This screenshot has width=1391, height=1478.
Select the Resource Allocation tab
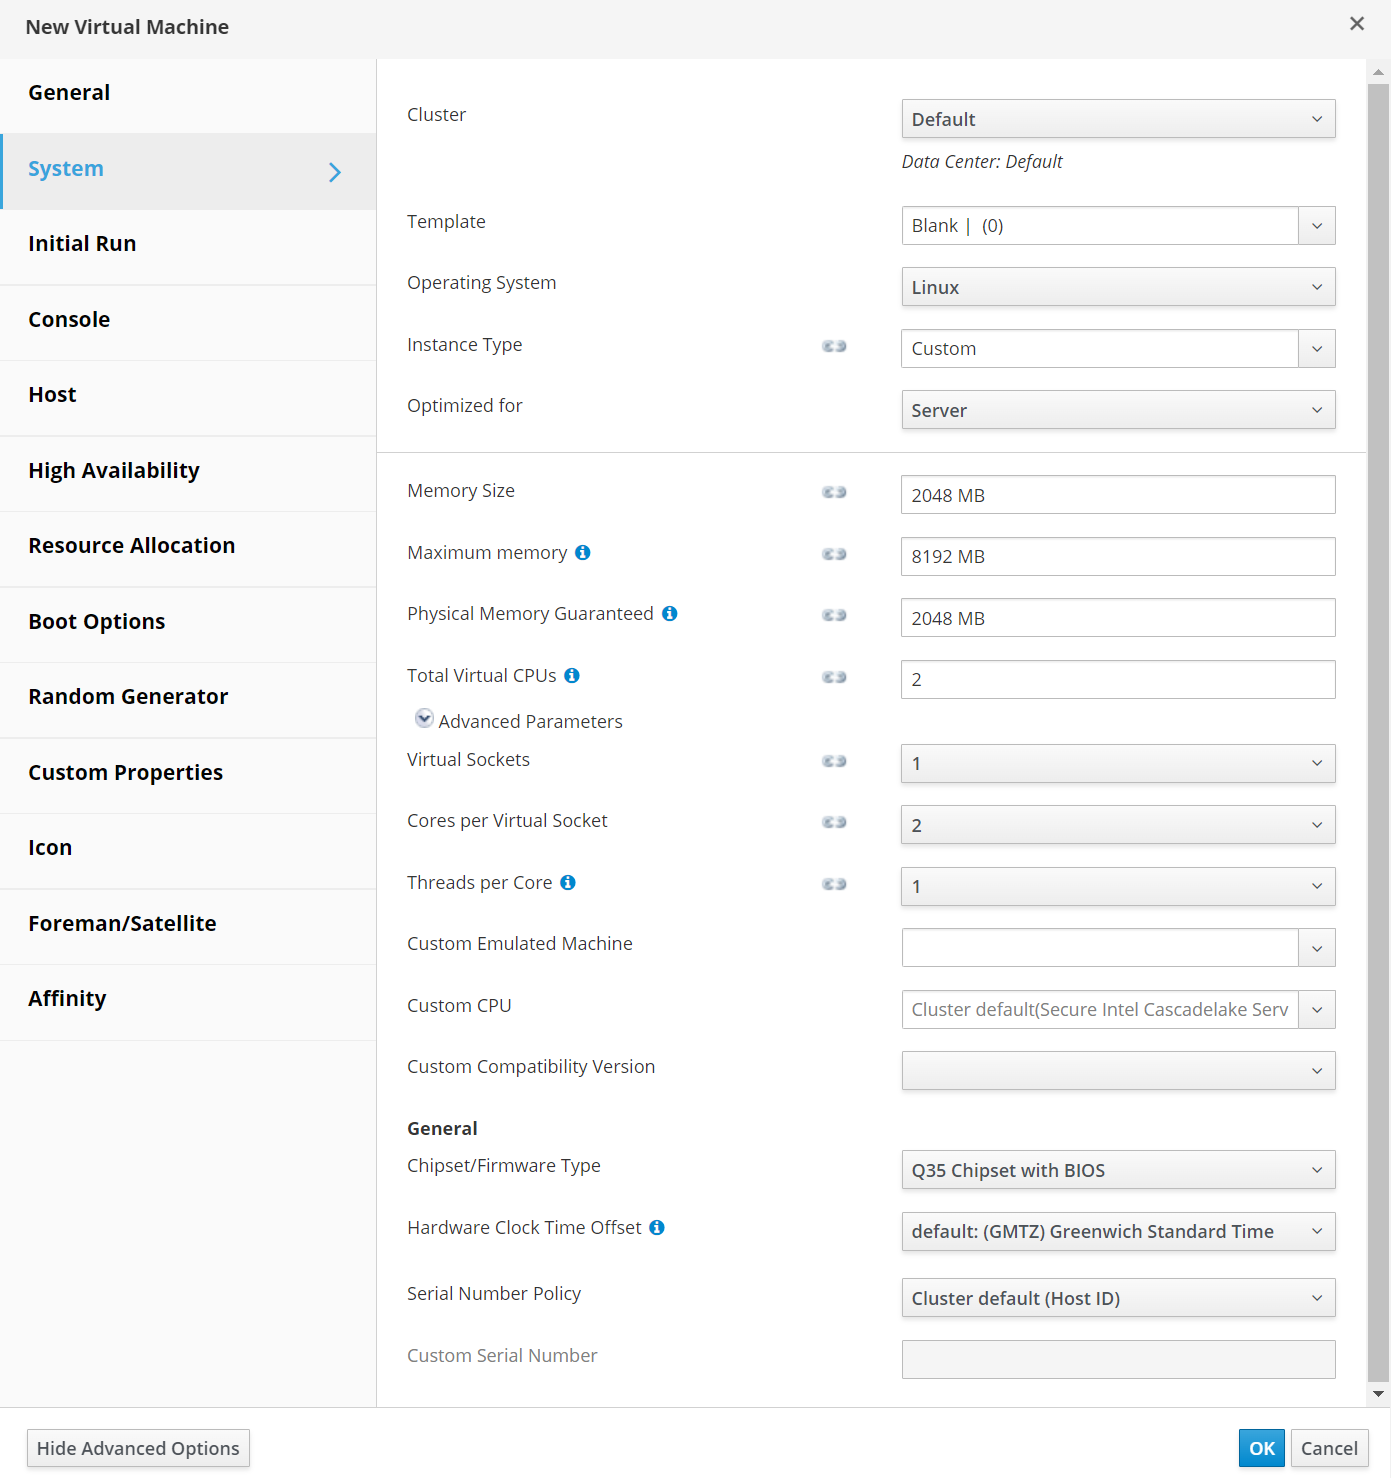coord(132,546)
